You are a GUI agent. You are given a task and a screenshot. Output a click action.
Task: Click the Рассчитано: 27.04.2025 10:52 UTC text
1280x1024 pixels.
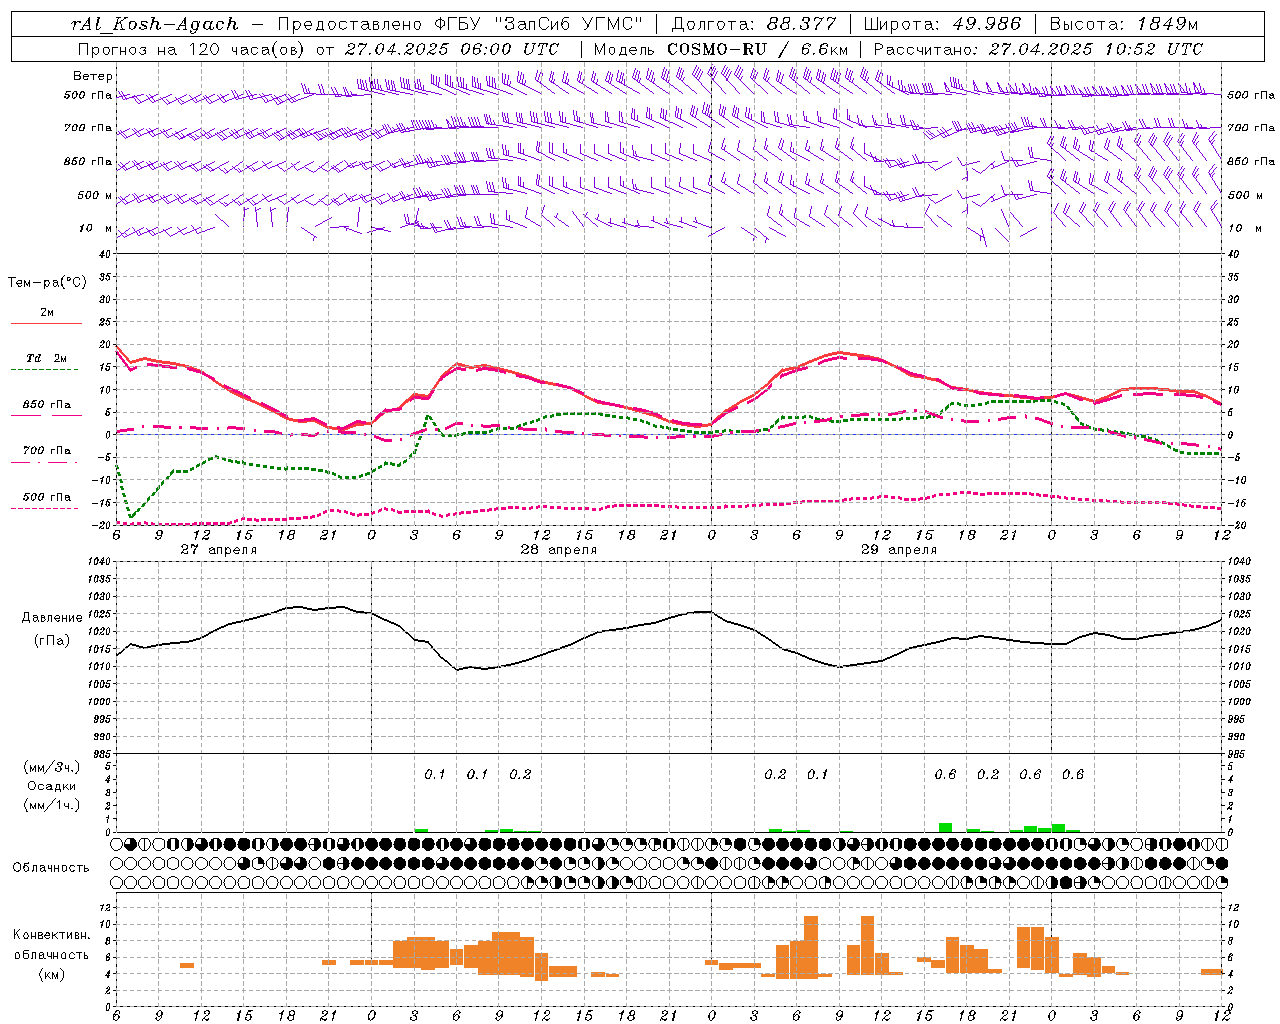[1038, 48]
